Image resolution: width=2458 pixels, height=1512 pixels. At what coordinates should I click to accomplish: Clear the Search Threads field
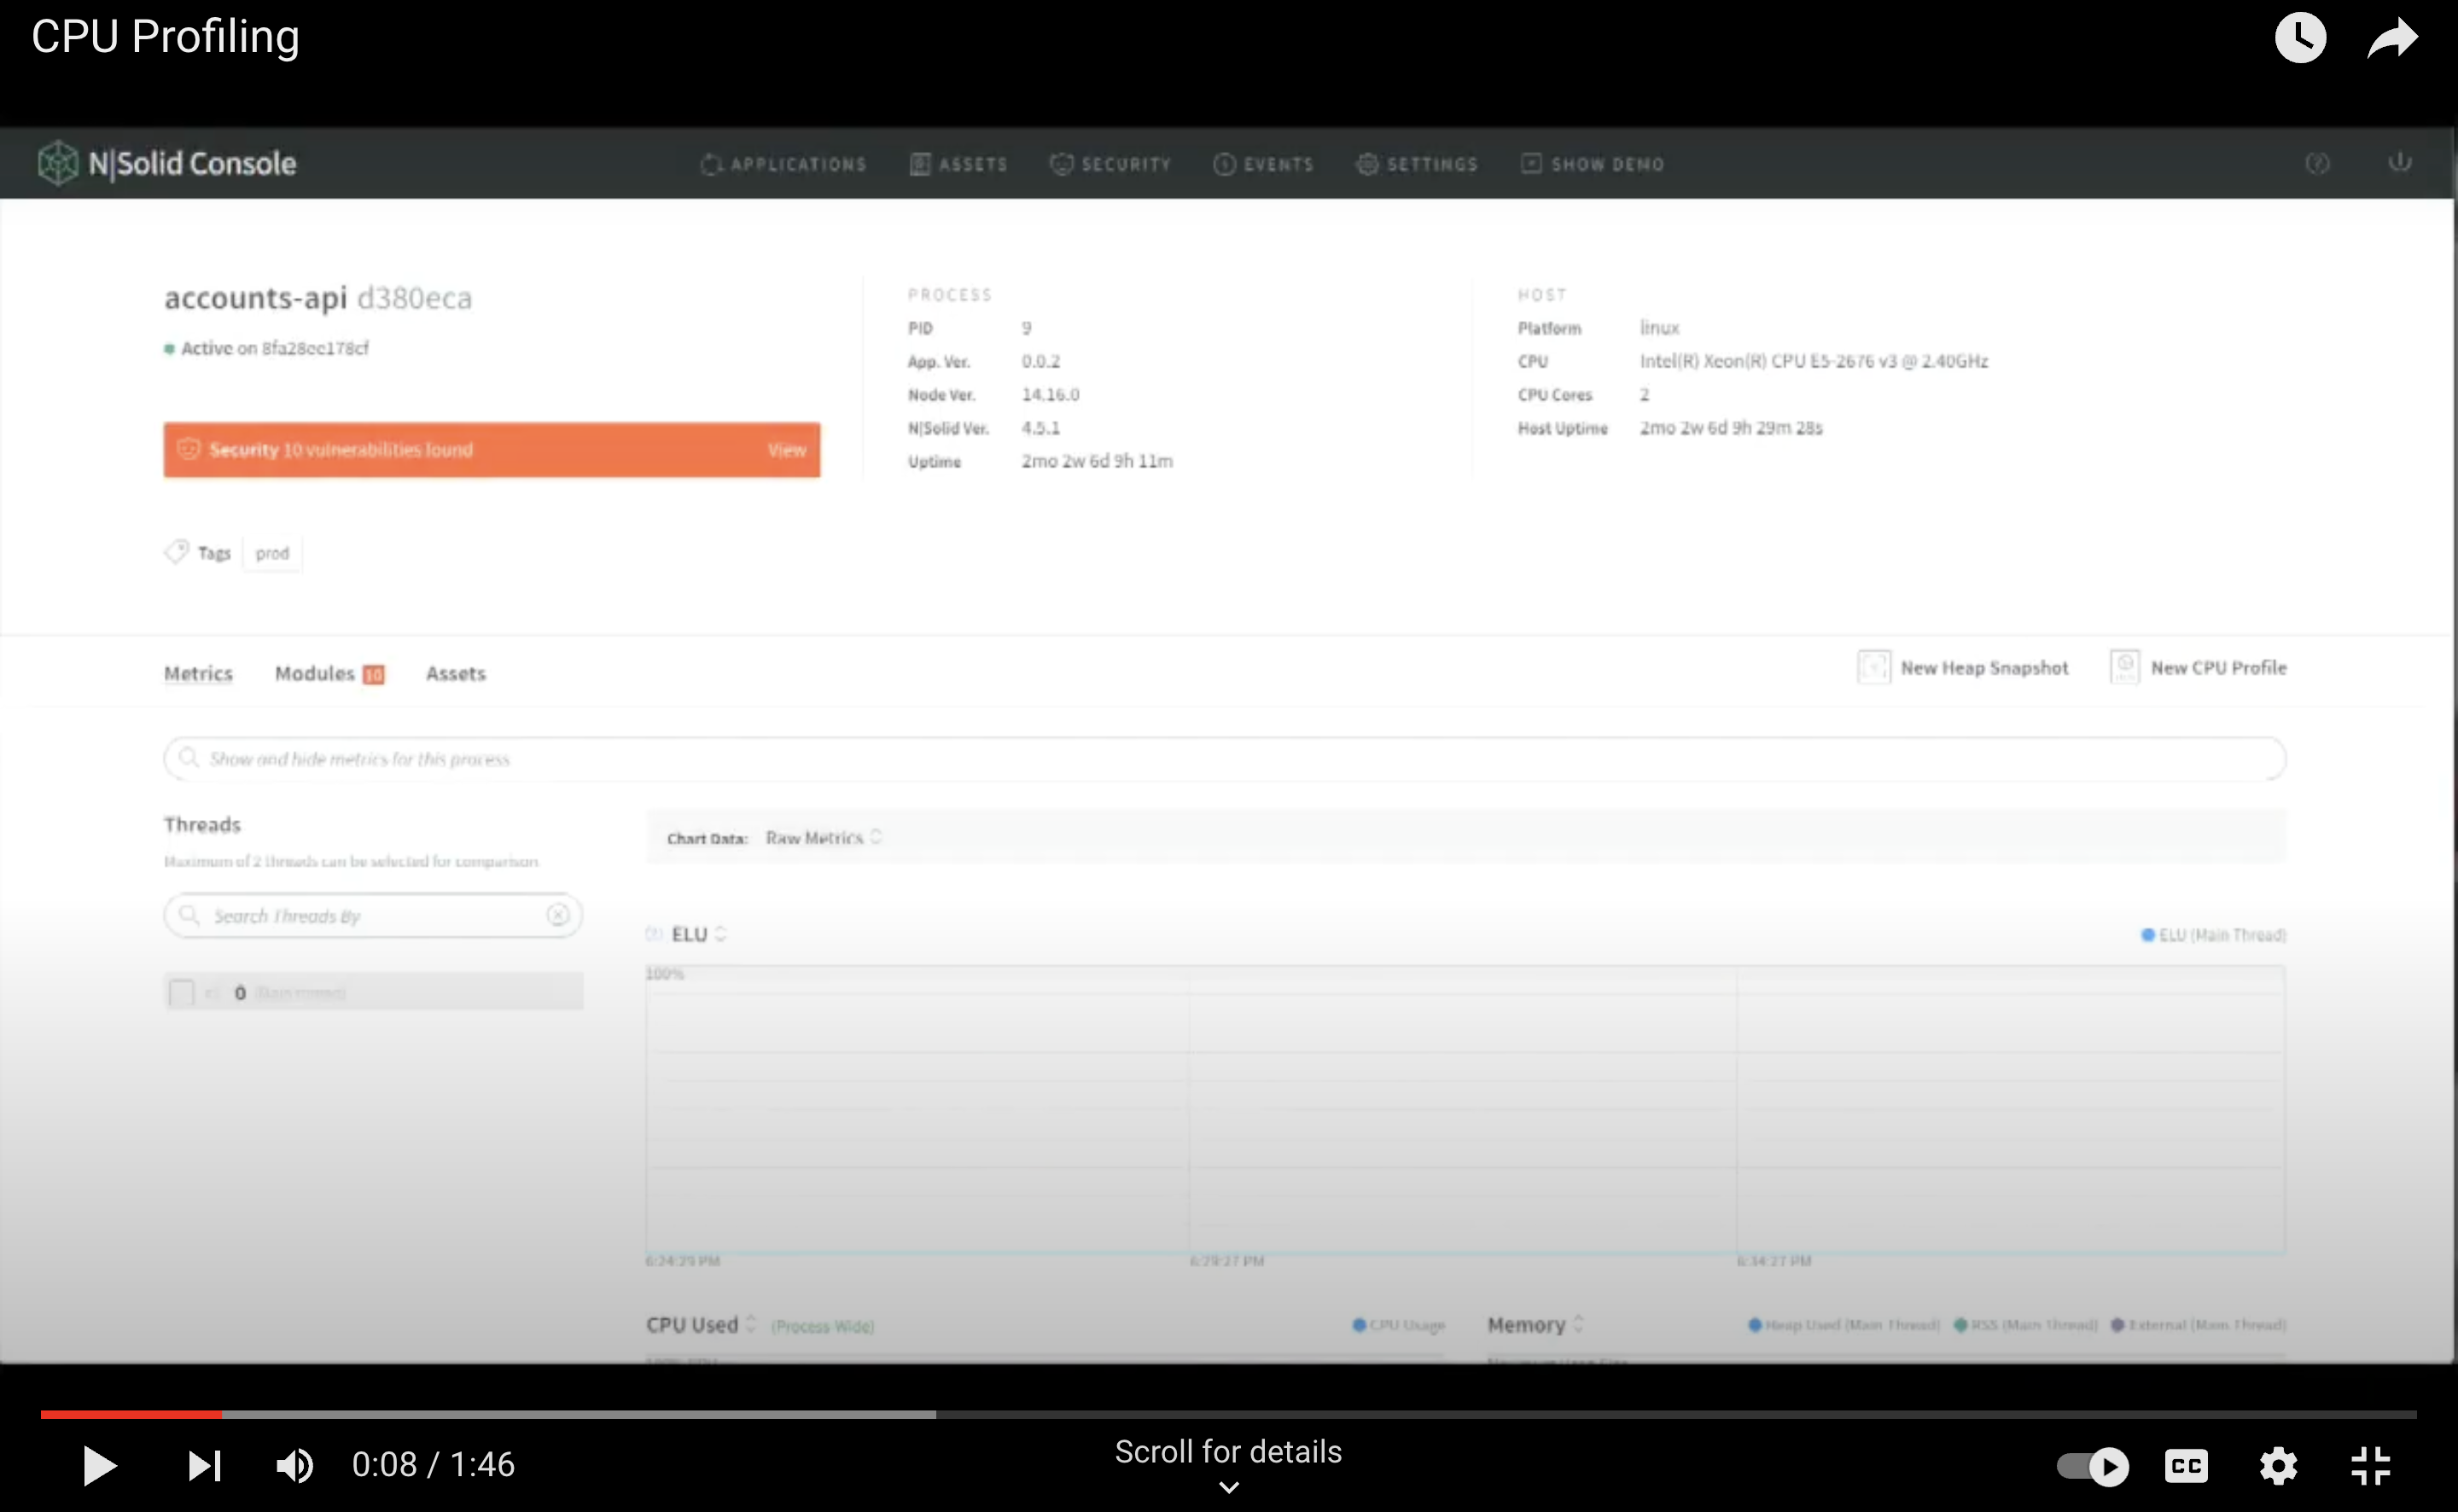tap(558, 915)
